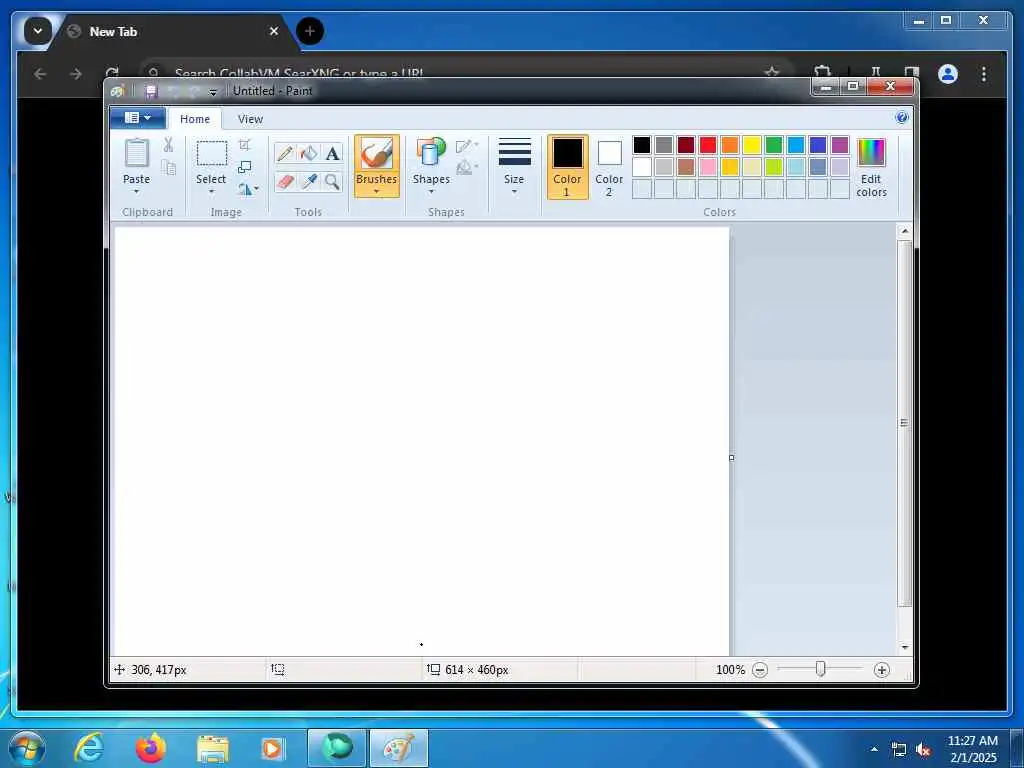Open the Paint Help question mark icon
Screen dimensions: 1024x768
click(902, 118)
